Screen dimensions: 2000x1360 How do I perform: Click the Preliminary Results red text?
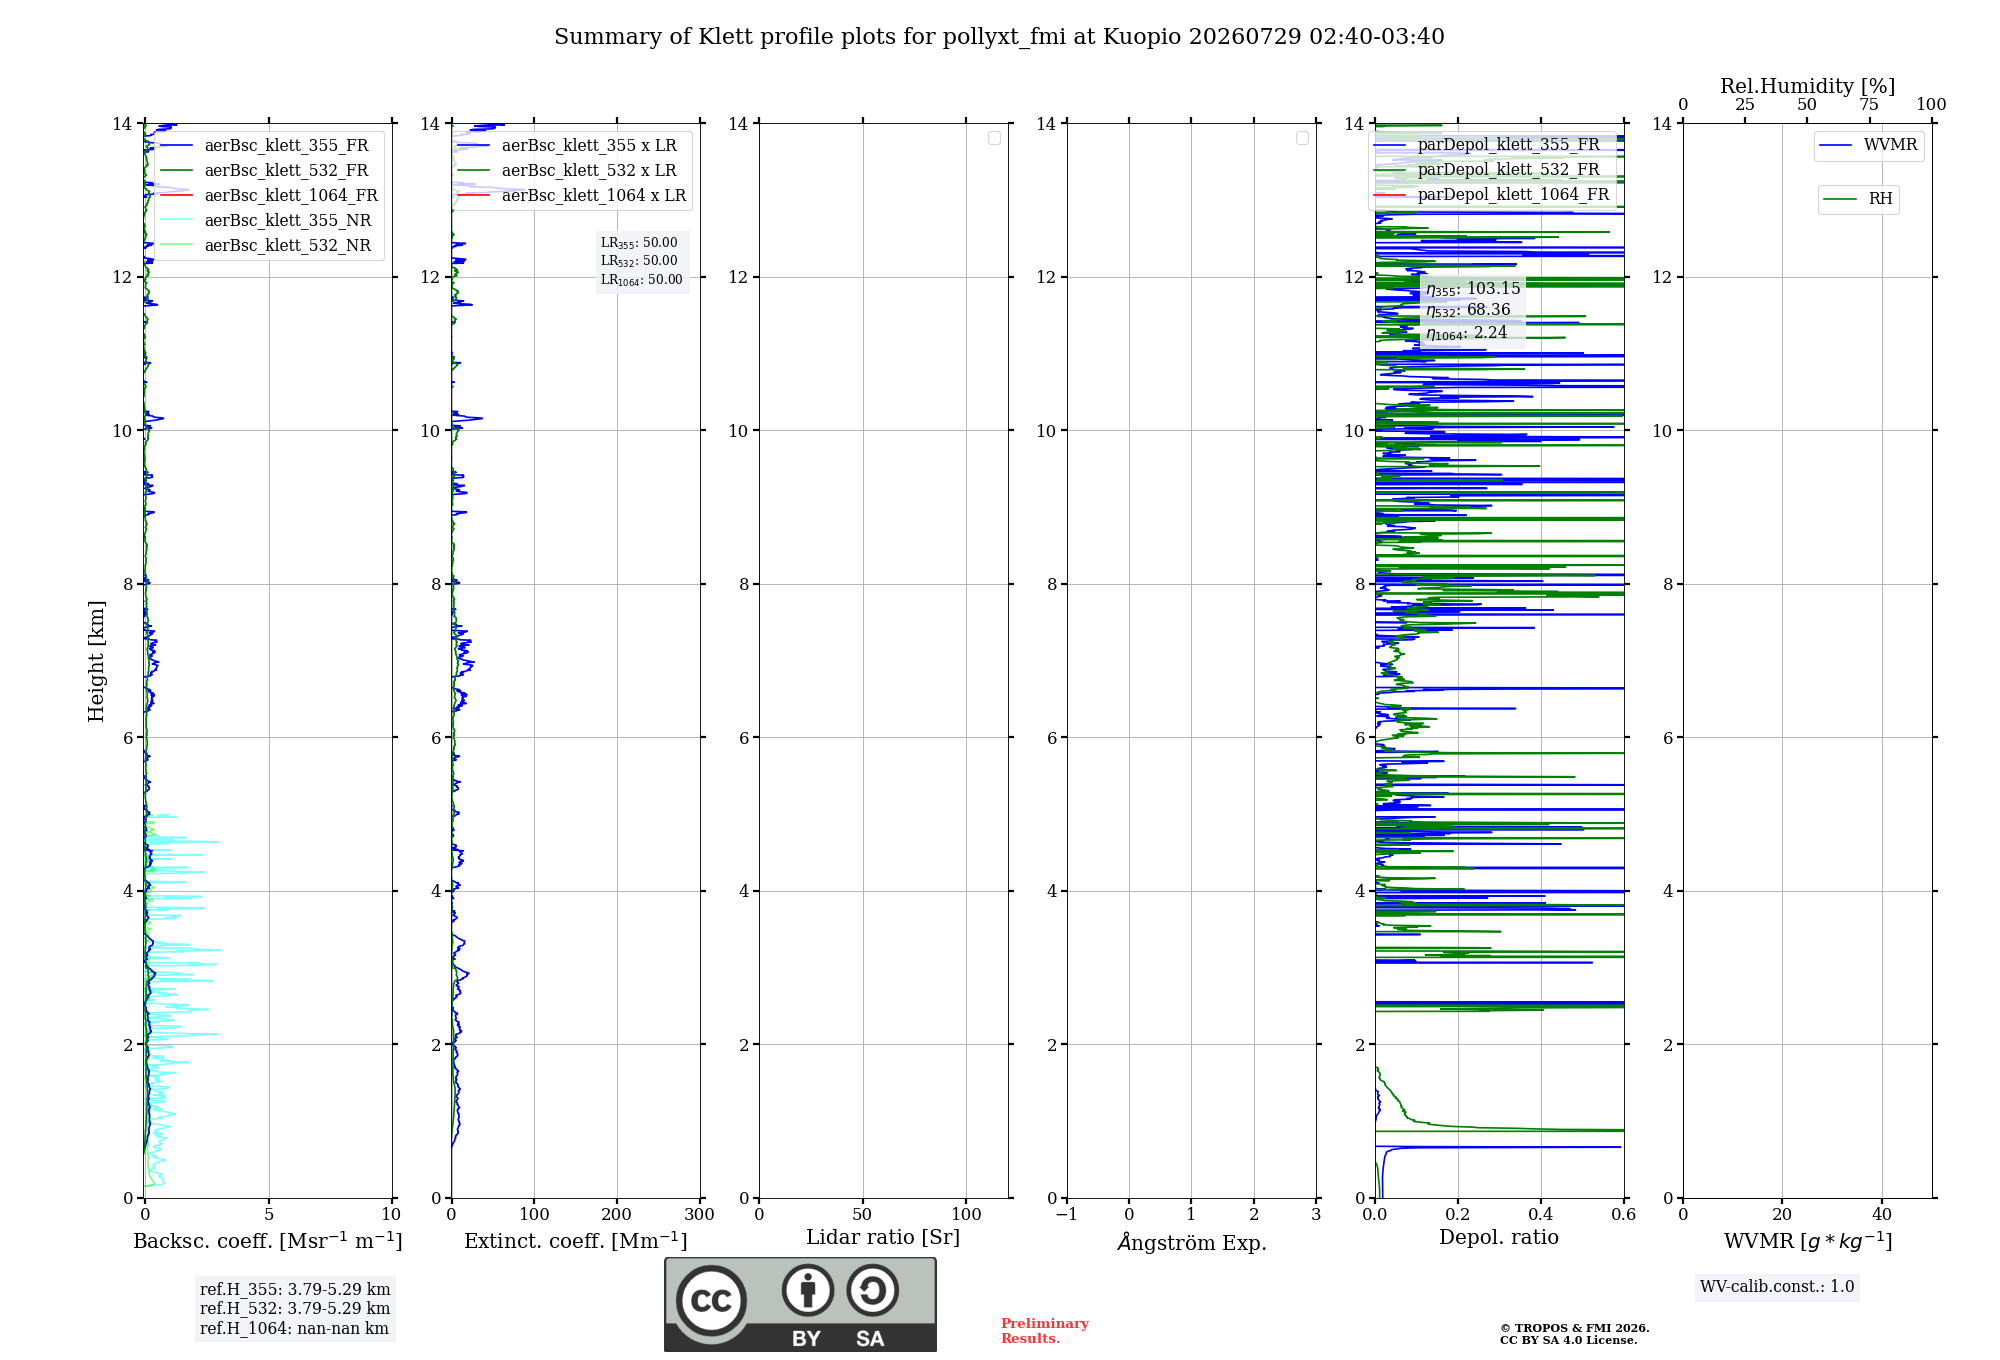pyautogui.click(x=1044, y=1331)
